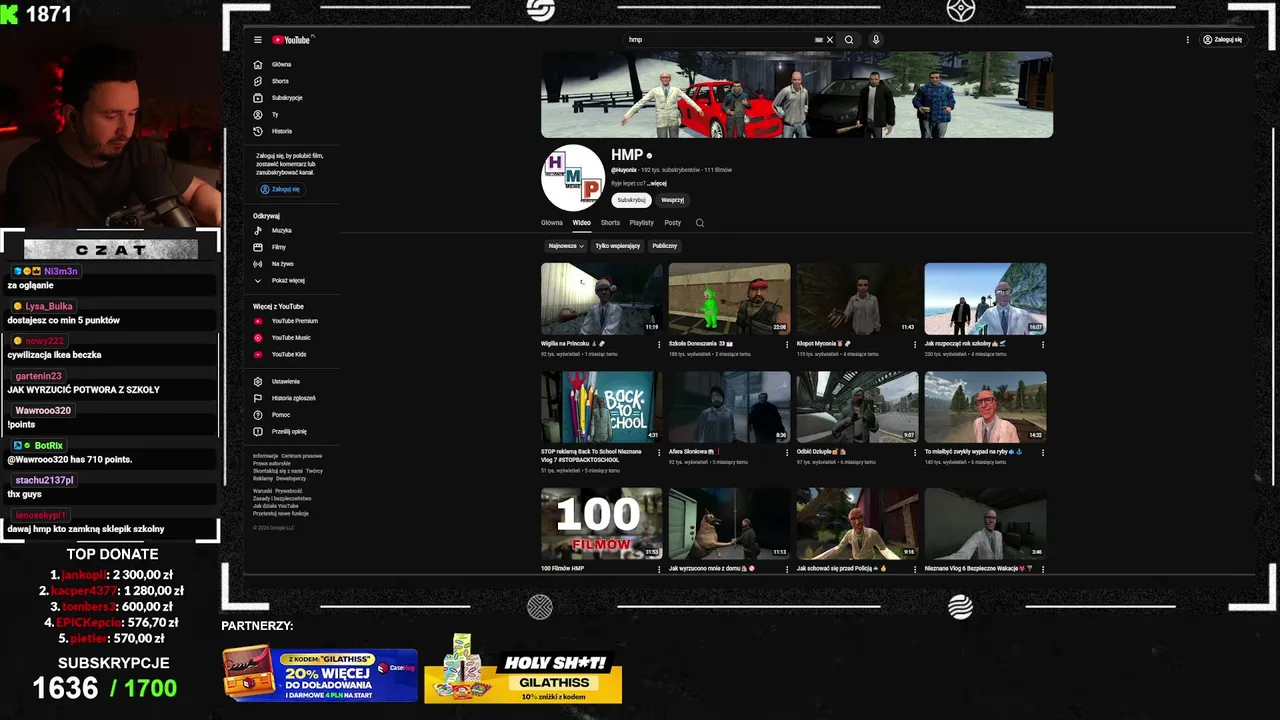Click Regulamin/Informacje footer link 'Informacje'

265,456
